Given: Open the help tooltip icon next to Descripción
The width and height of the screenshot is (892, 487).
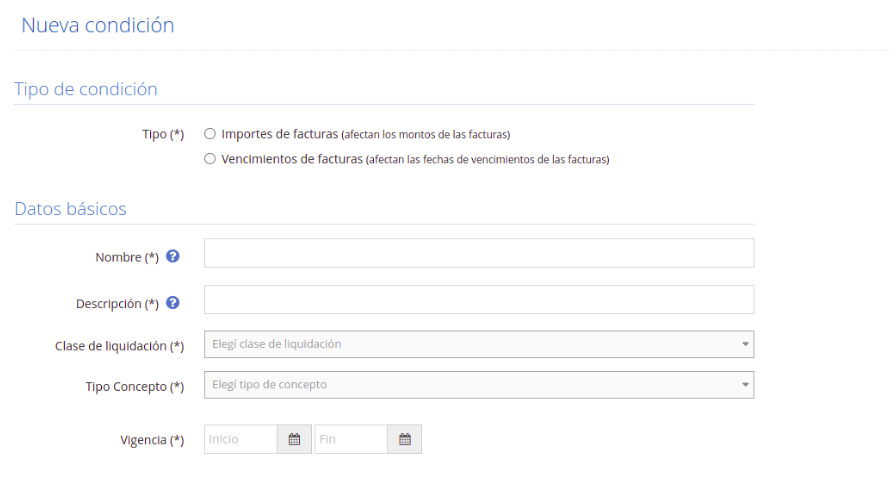Looking at the screenshot, I should point(173,303).
